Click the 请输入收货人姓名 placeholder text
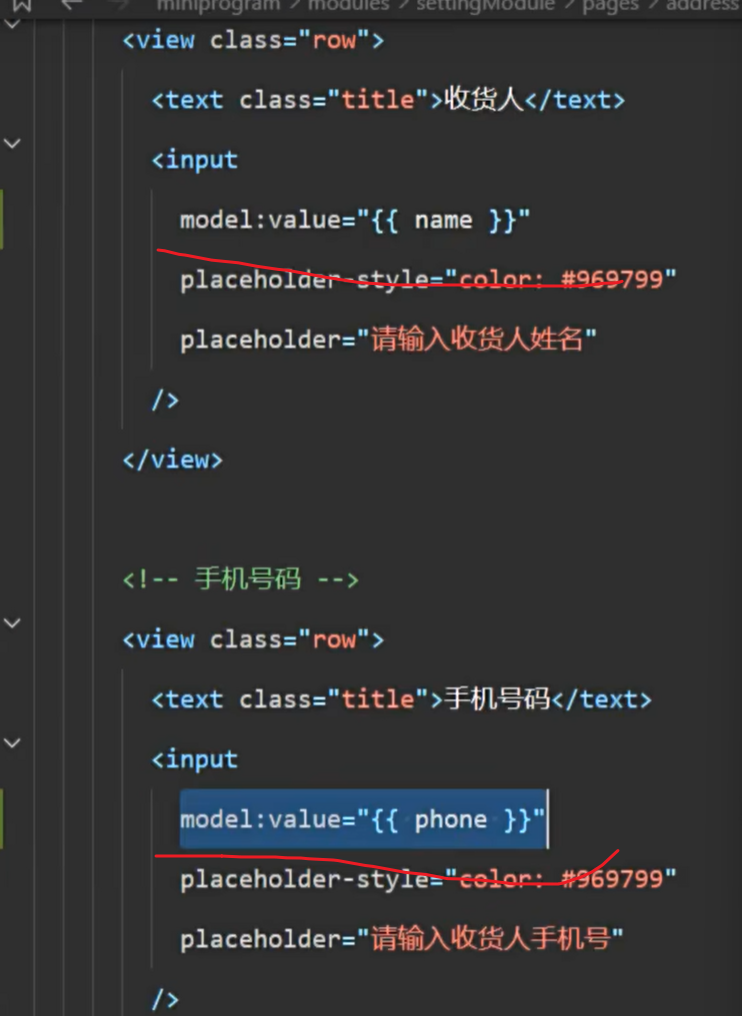Viewport: 742px width, 1016px height. click(477, 340)
